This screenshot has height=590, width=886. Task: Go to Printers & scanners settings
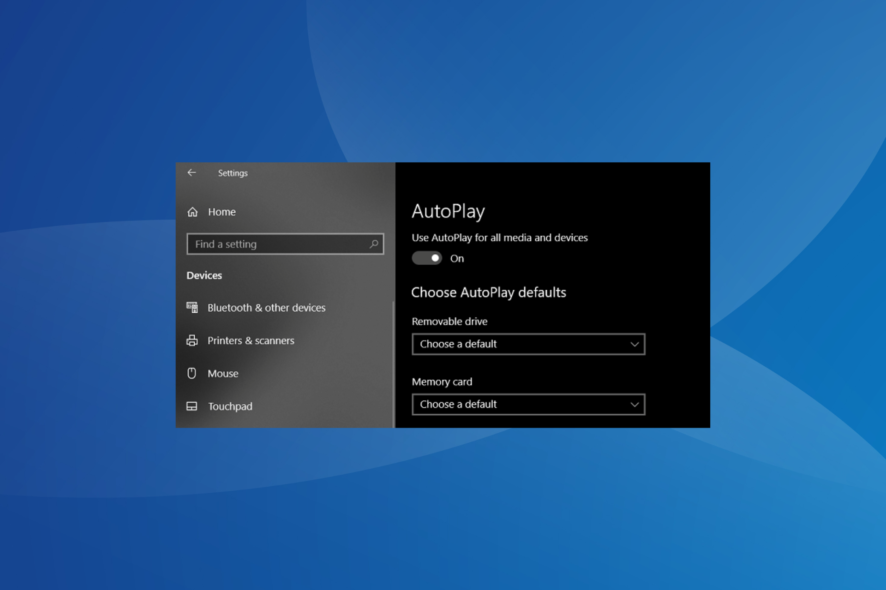[x=251, y=341]
